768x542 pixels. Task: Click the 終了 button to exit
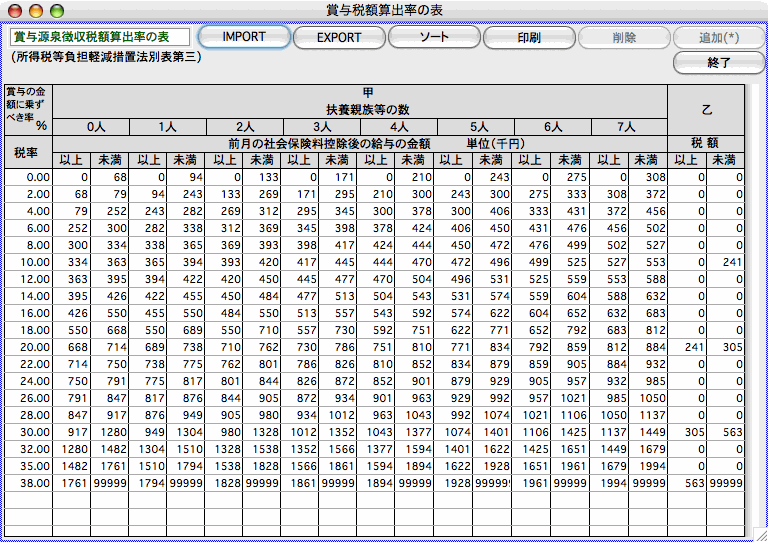click(719, 63)
